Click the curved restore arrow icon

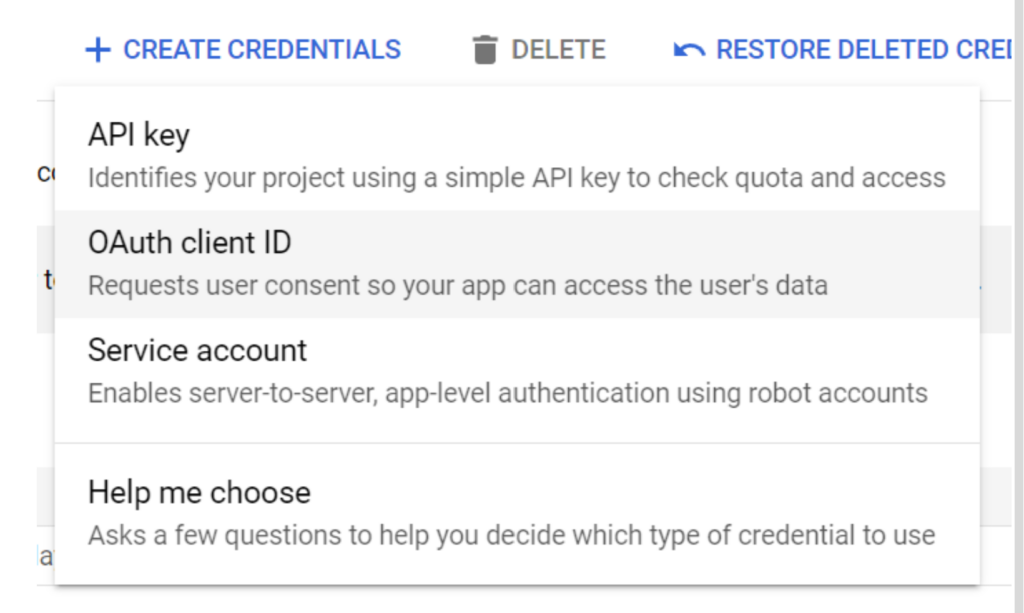pyautogui.click(x=689, y=50)
